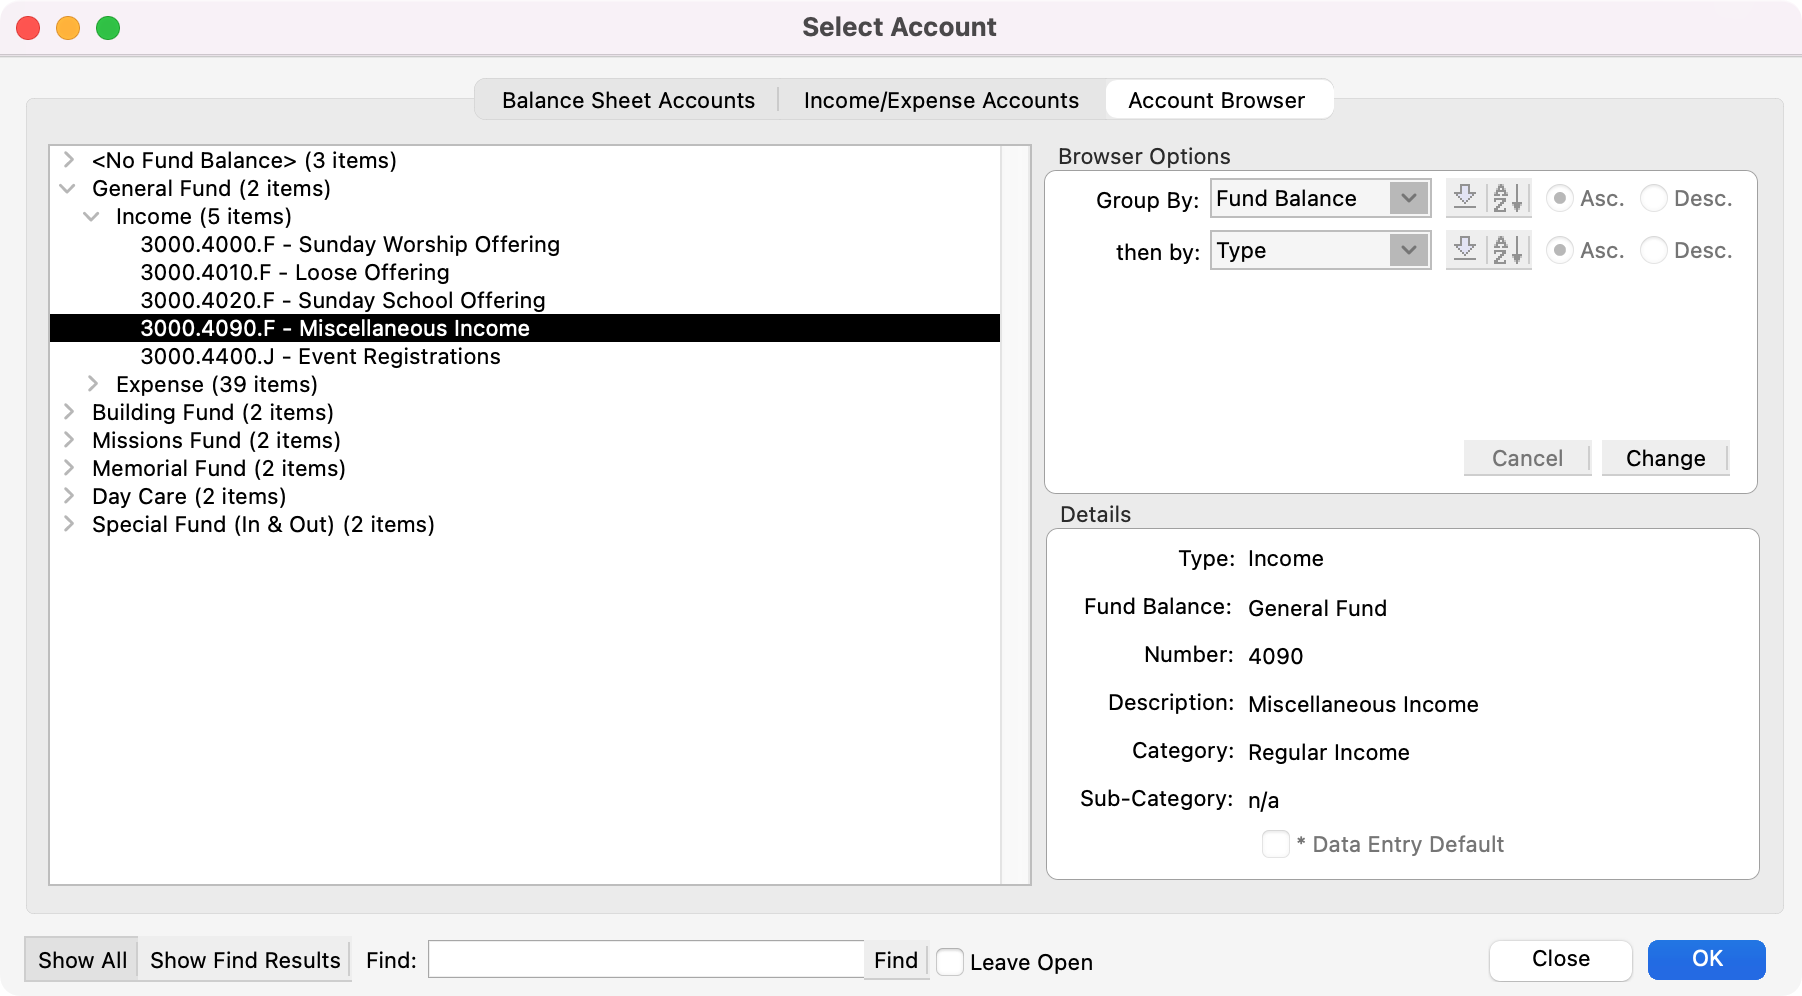Expand the Building Fund chevron
The height and width of the screenshot is (996, 1802).
click(x=68, y=412)
